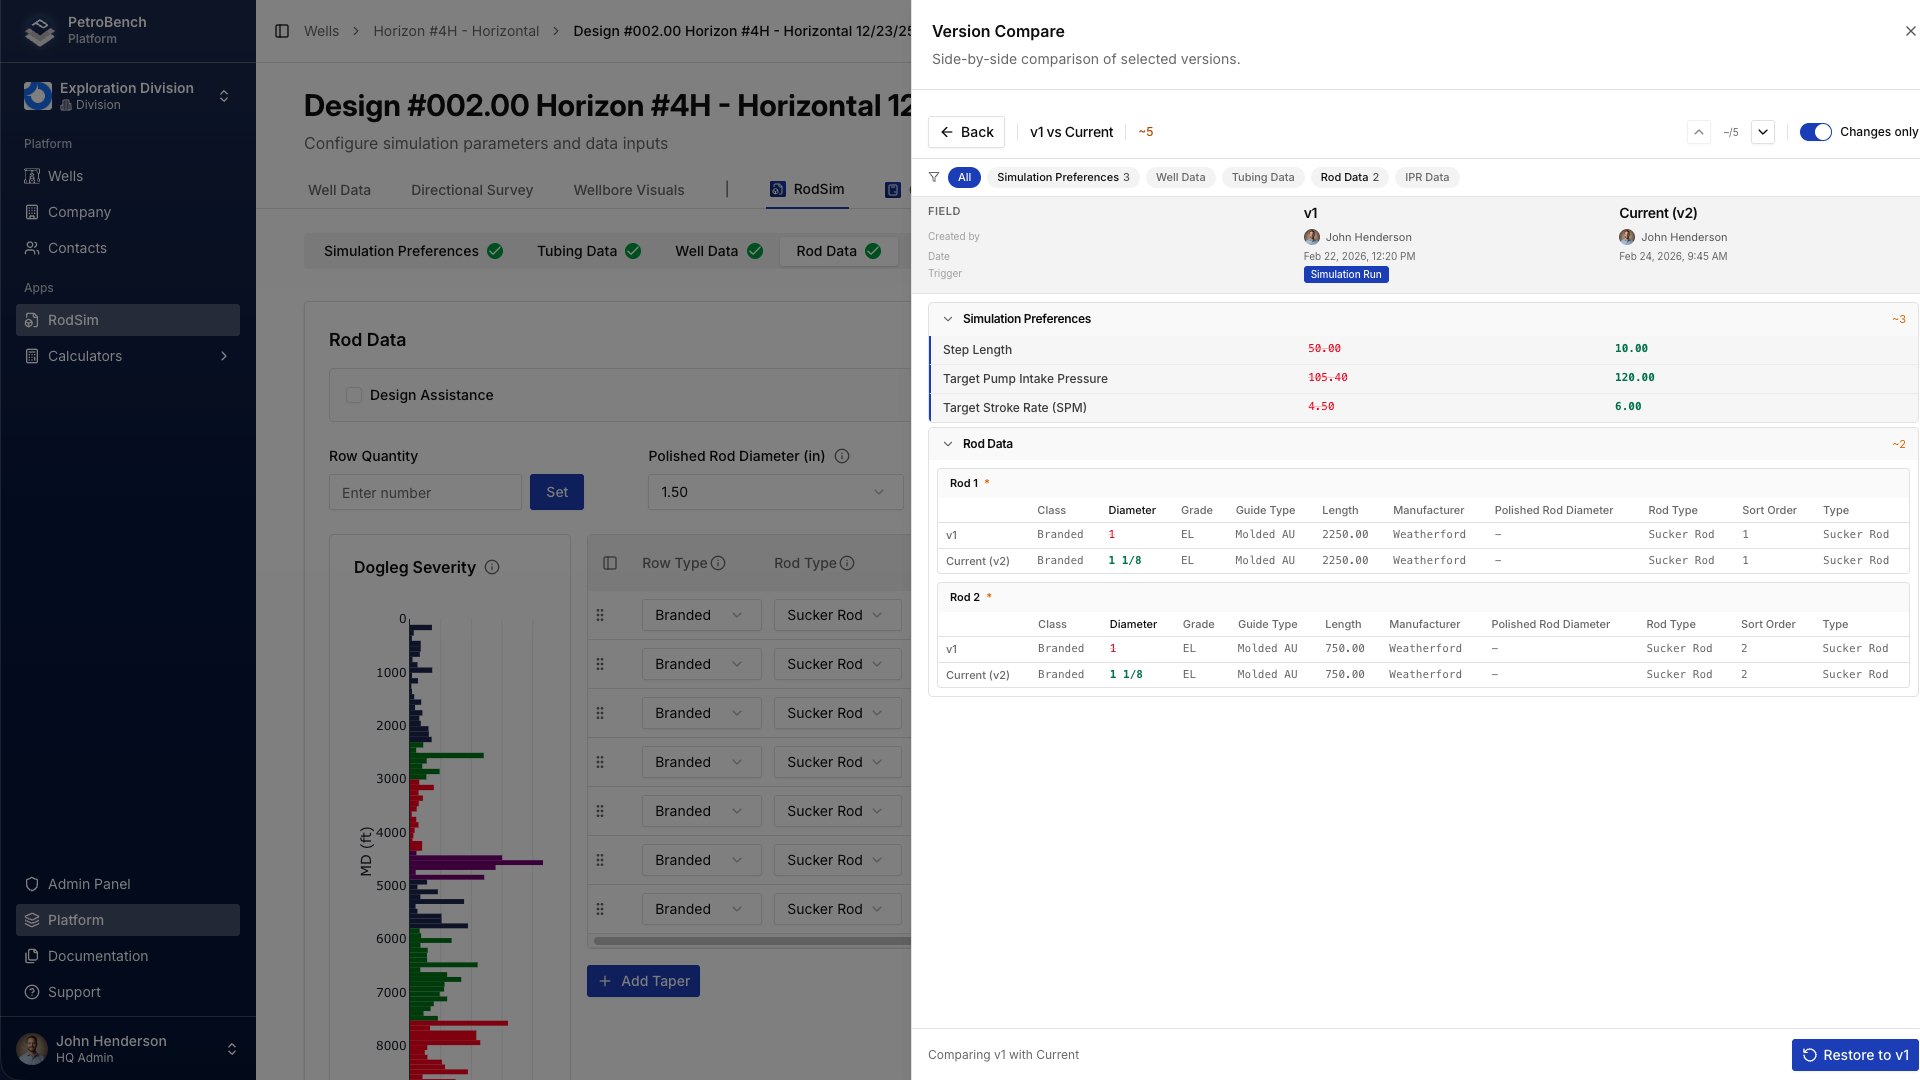Click the PetroBench logo
This screenshot has height=1080, width=1920.
tap(38, 30)
